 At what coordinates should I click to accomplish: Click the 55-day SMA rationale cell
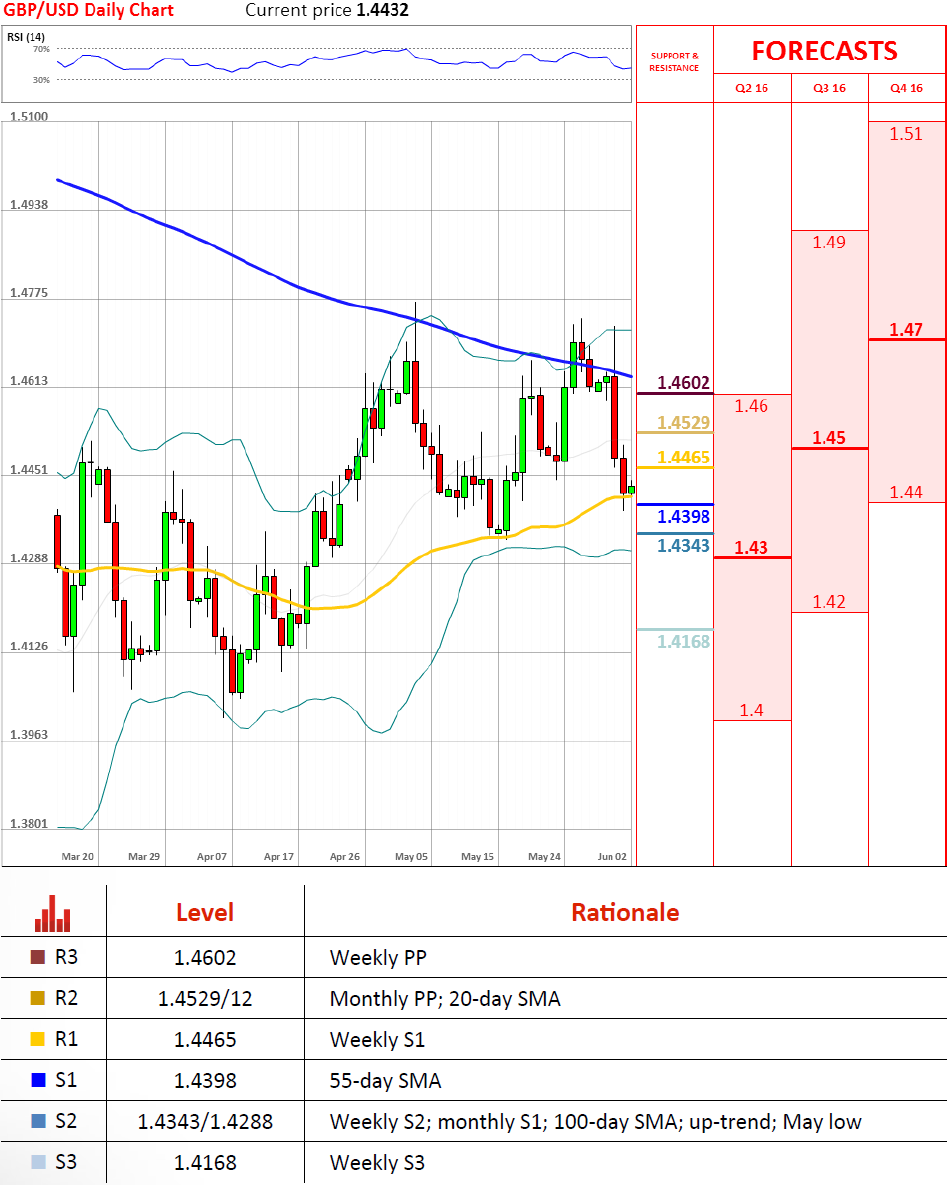click(x=385, y=1081)
